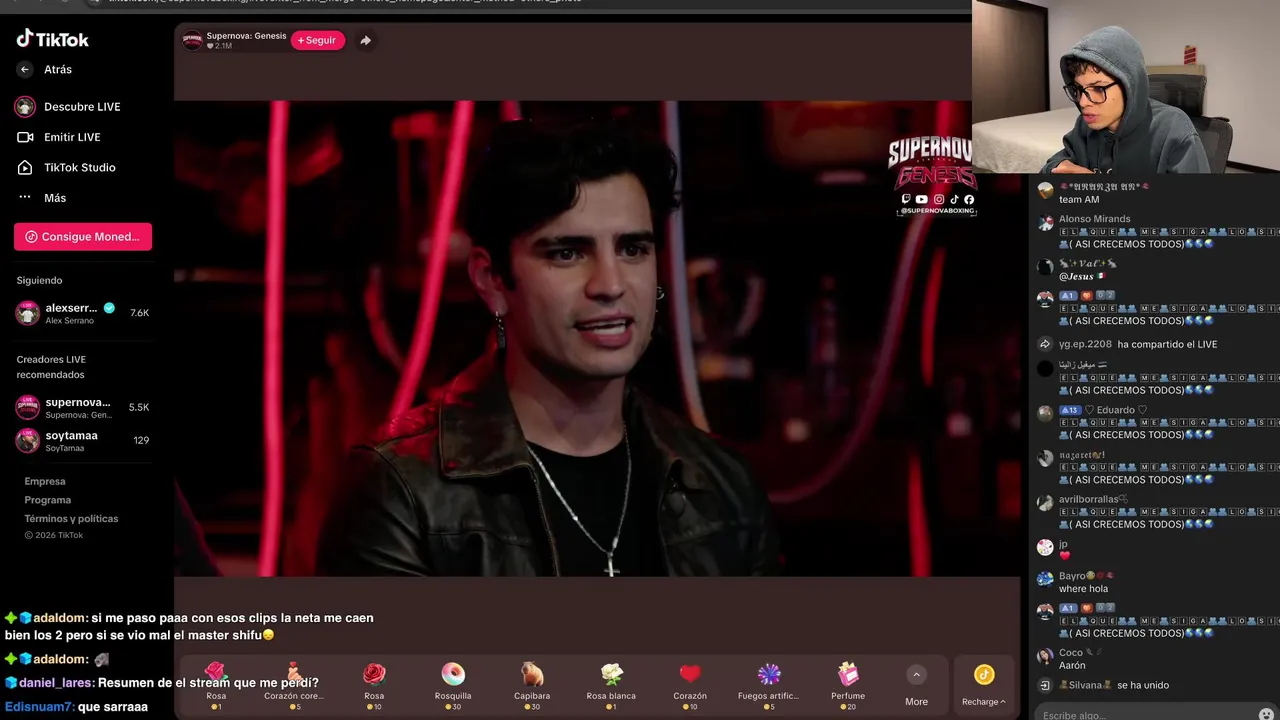Click the 'team AM' chat message

[x=1079, y=200]
